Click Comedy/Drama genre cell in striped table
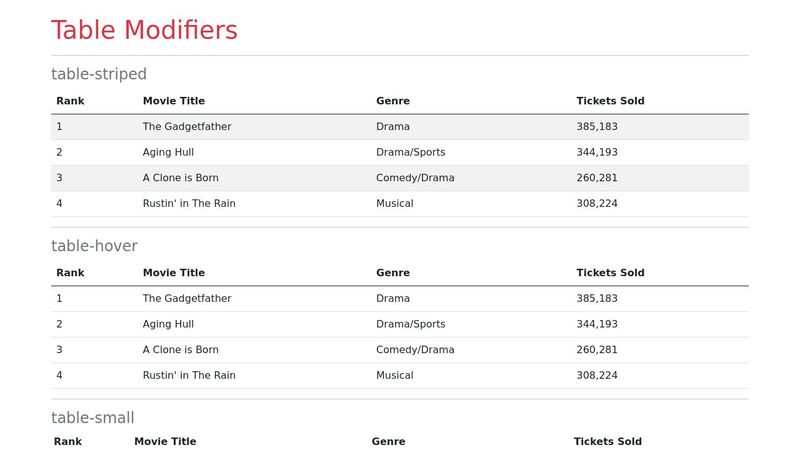Viewport: 800px width, 450px height. pos(415,178)
